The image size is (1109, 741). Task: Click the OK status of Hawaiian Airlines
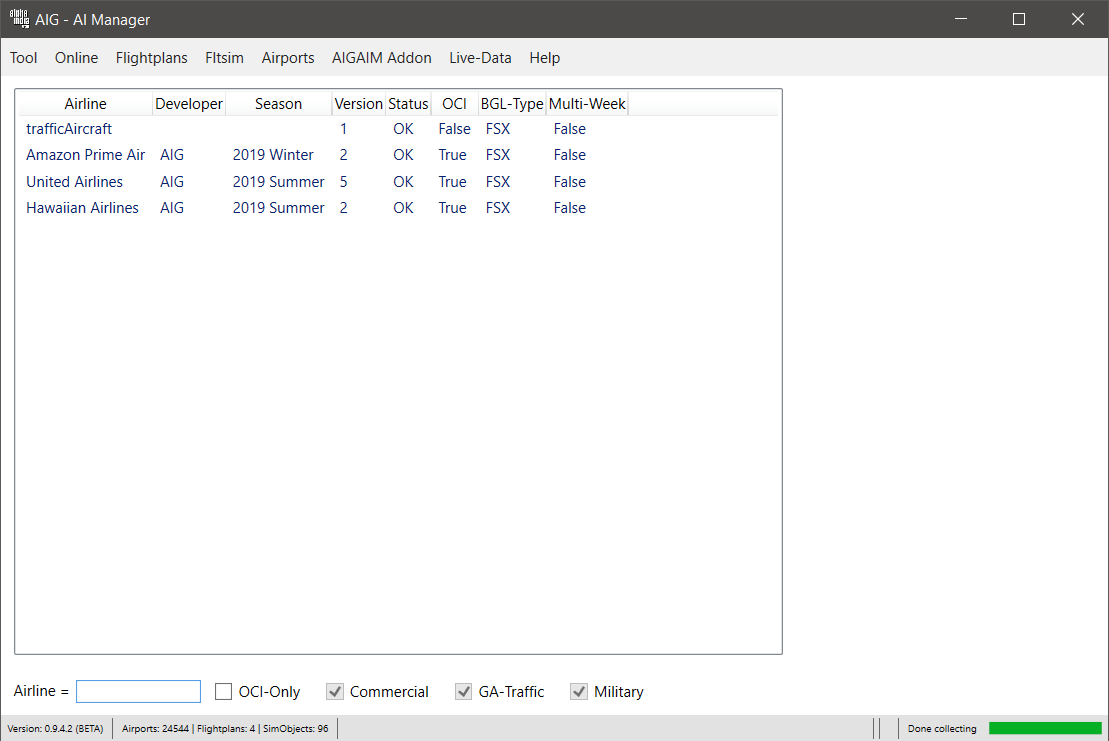point(403,208)
